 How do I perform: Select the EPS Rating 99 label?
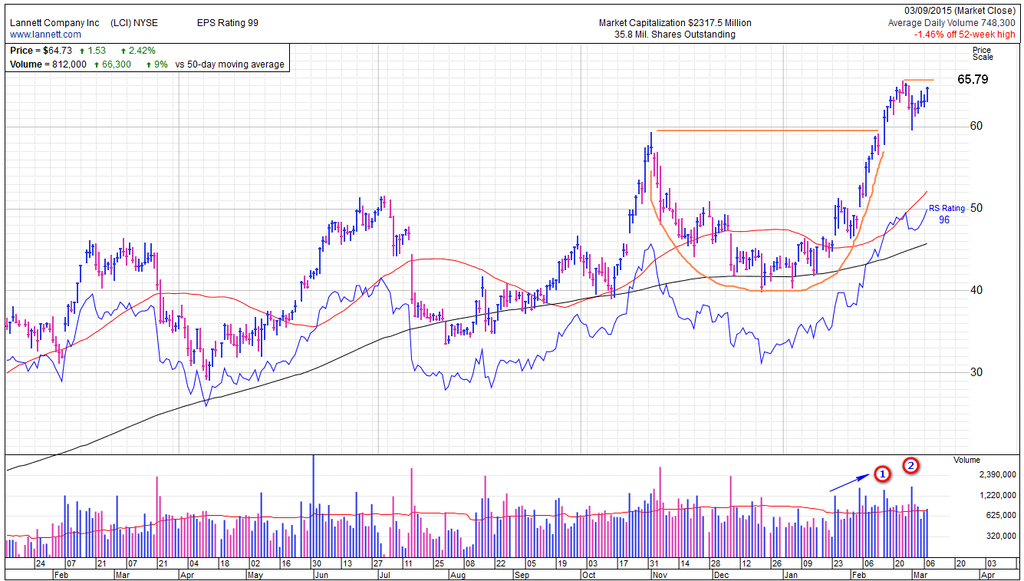(x=227, y=23)
